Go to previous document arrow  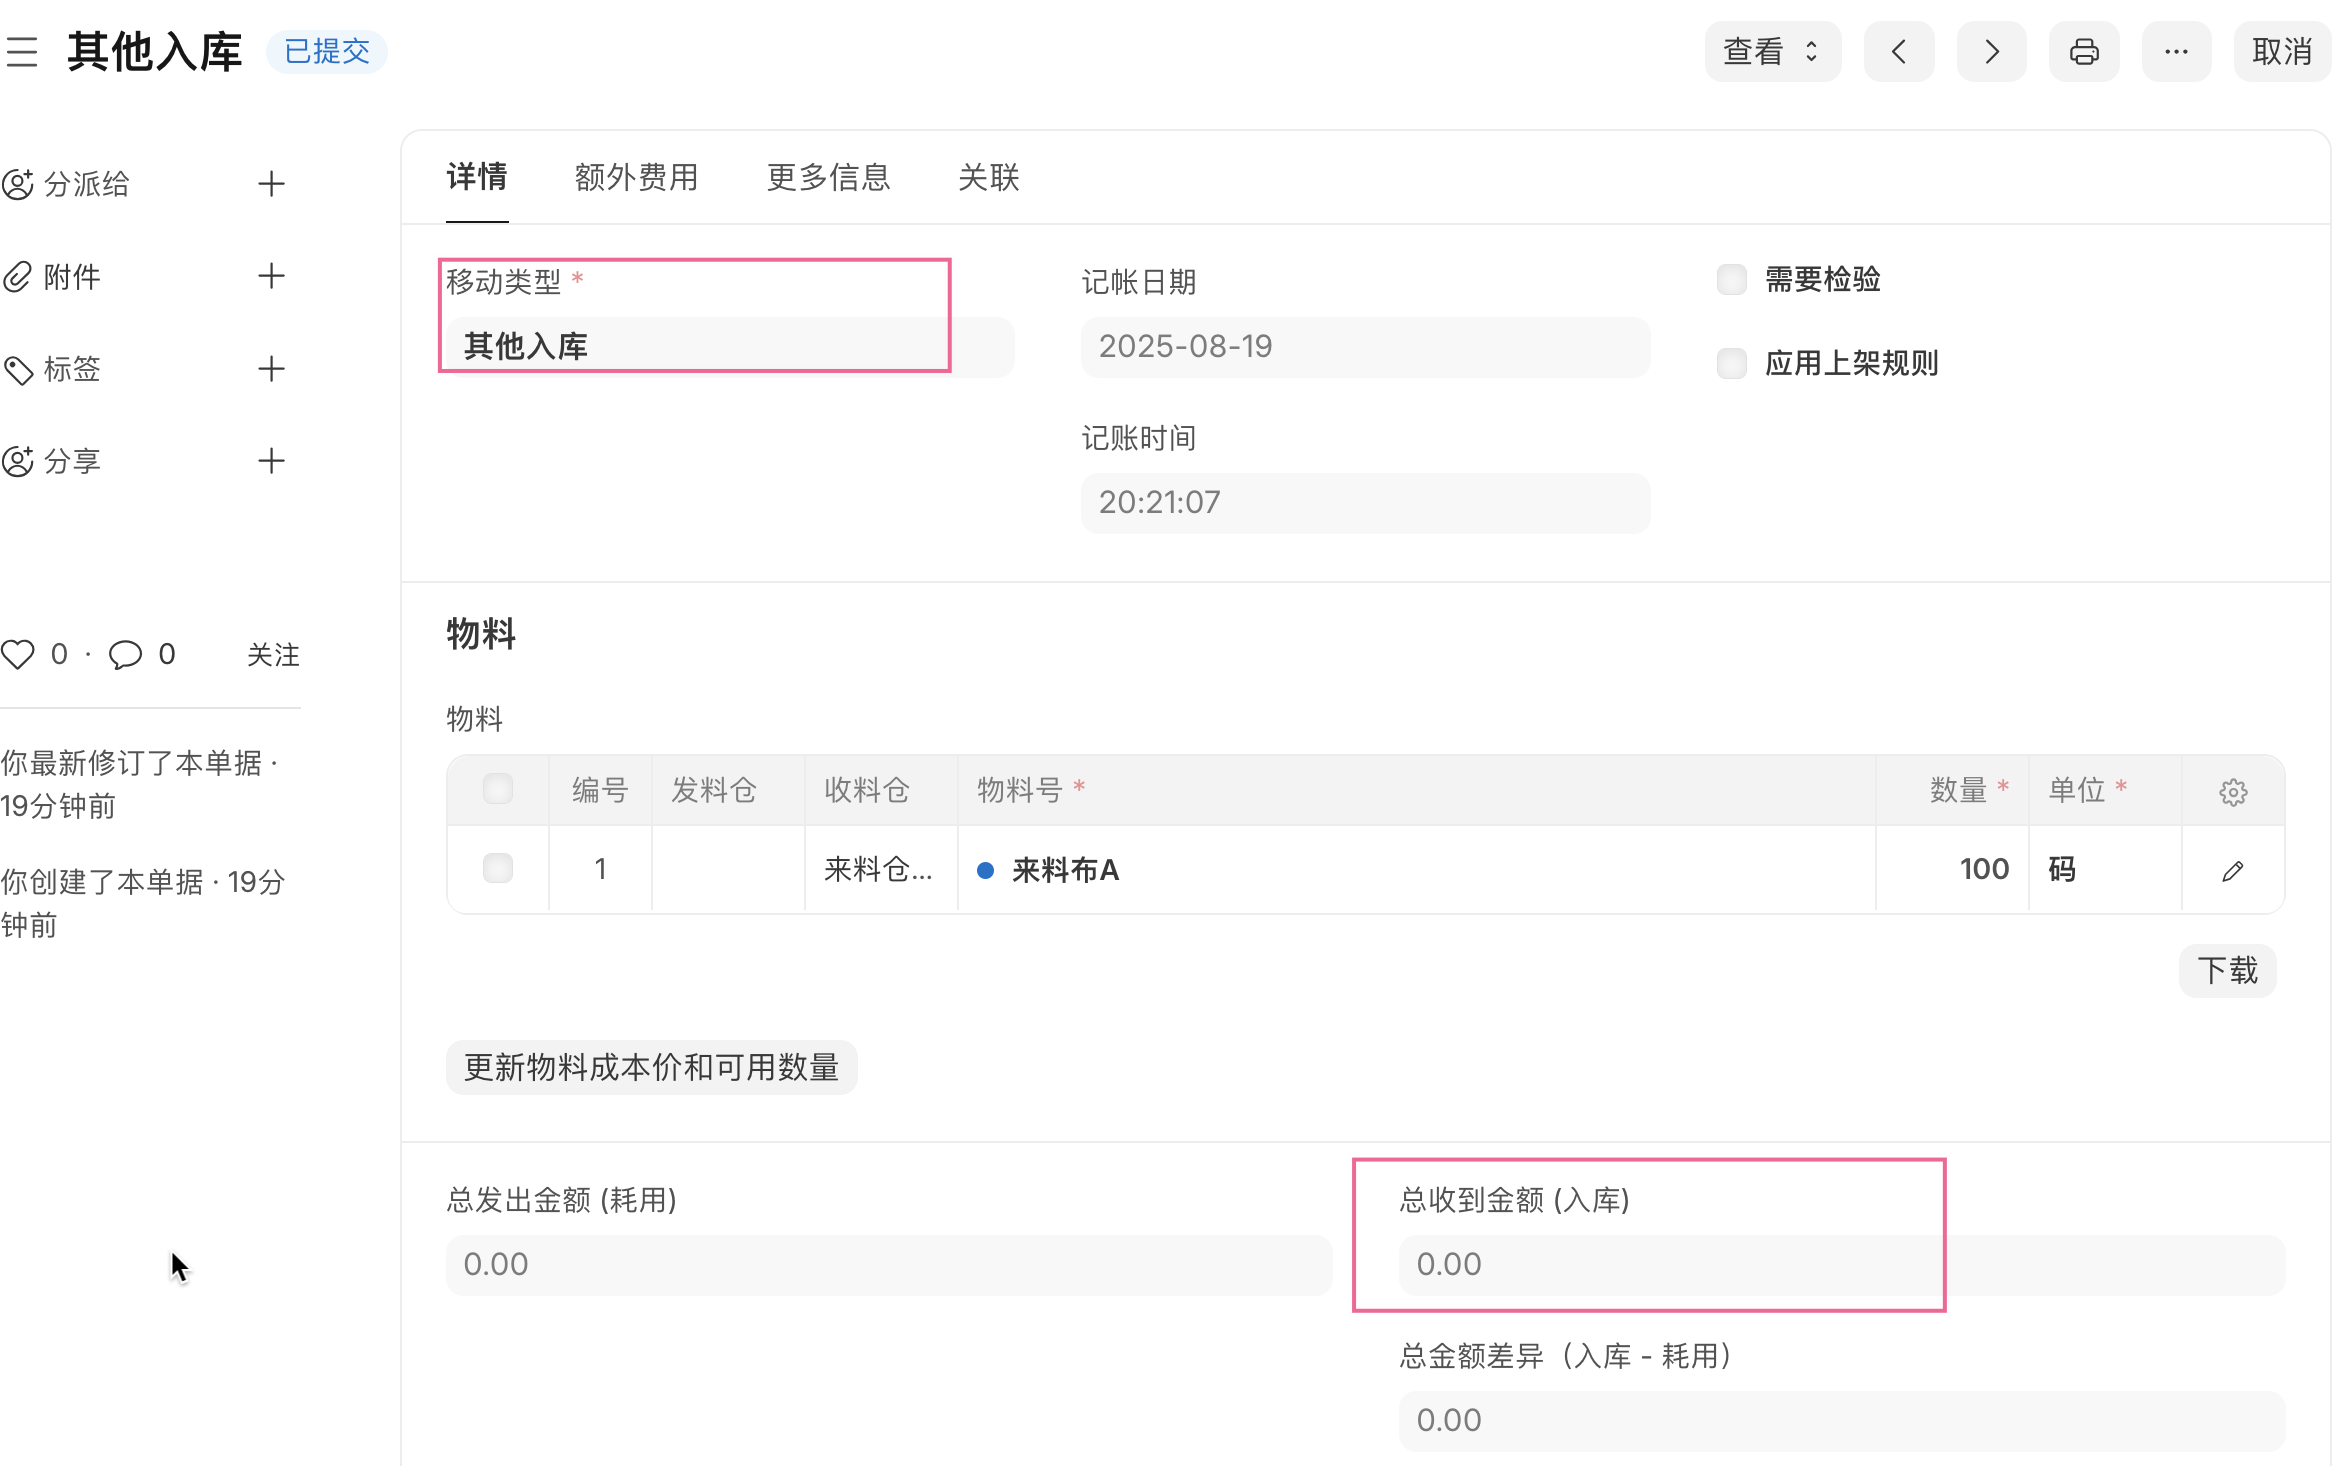[x=1898, y=52]
